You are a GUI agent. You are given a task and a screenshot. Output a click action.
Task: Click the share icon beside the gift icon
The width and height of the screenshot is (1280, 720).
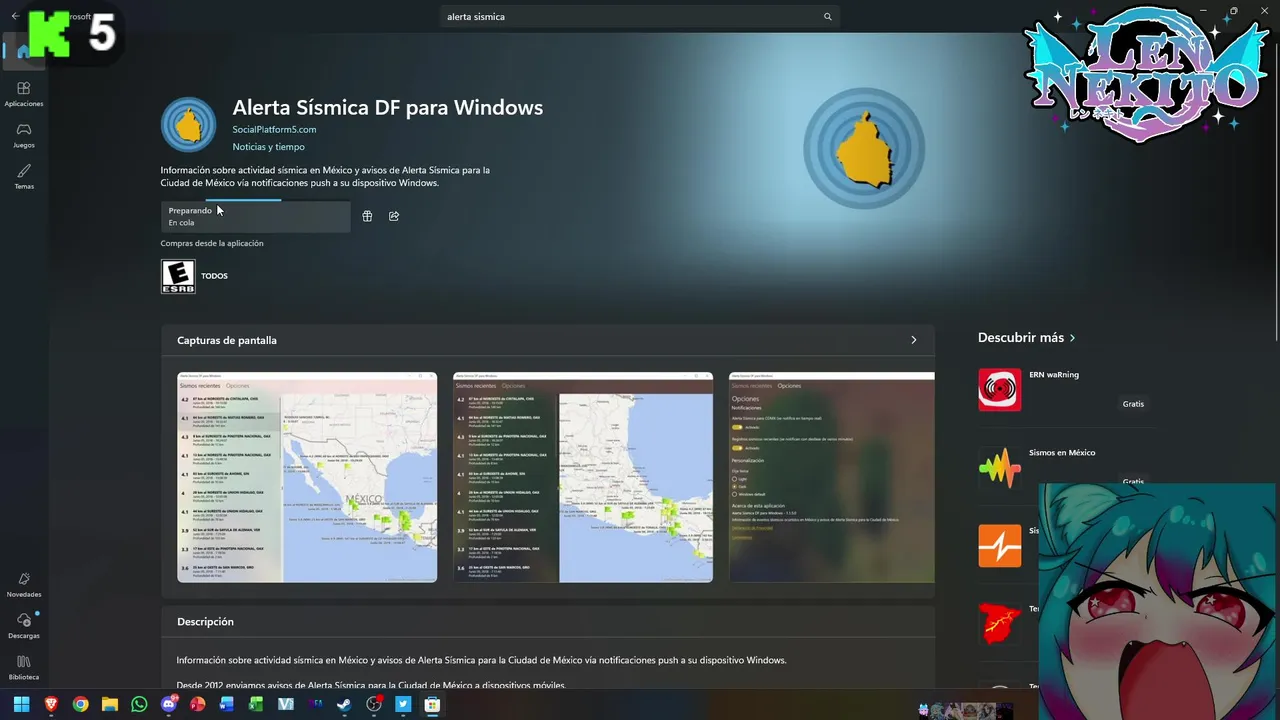[x=394, y=216]
